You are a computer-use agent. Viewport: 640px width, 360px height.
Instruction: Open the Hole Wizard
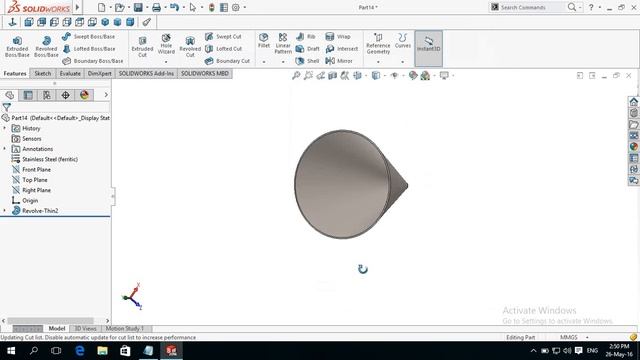[x=166, y=44]
